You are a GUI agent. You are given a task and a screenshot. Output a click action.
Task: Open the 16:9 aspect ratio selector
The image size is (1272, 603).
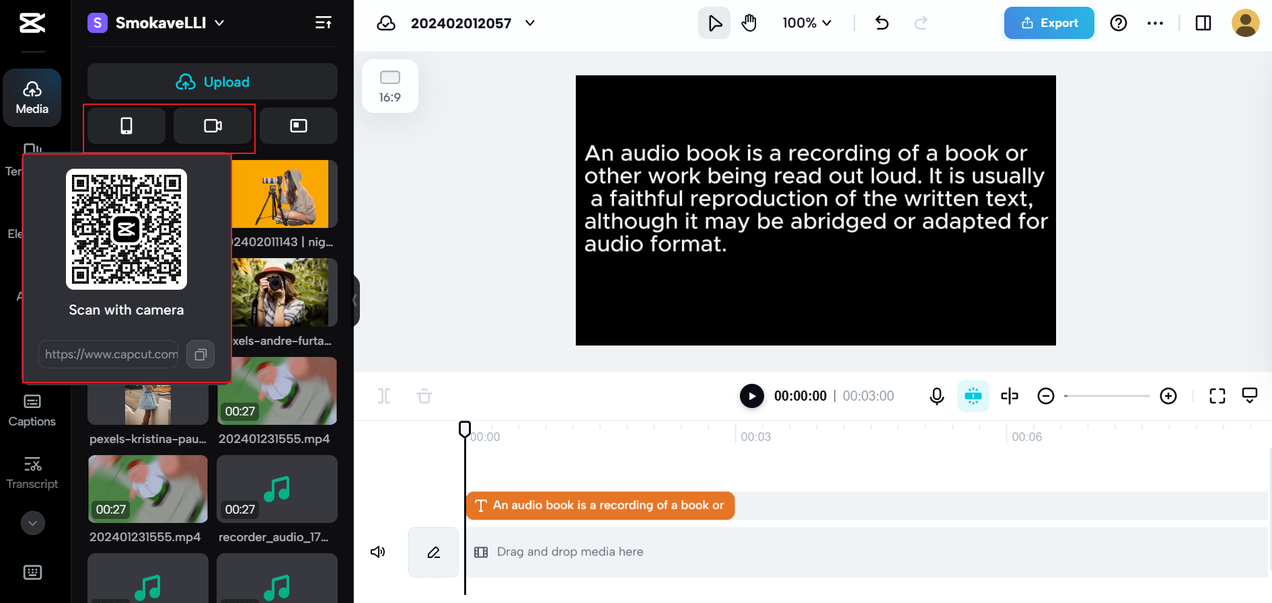pyautogui.click(x=390, y=86)
